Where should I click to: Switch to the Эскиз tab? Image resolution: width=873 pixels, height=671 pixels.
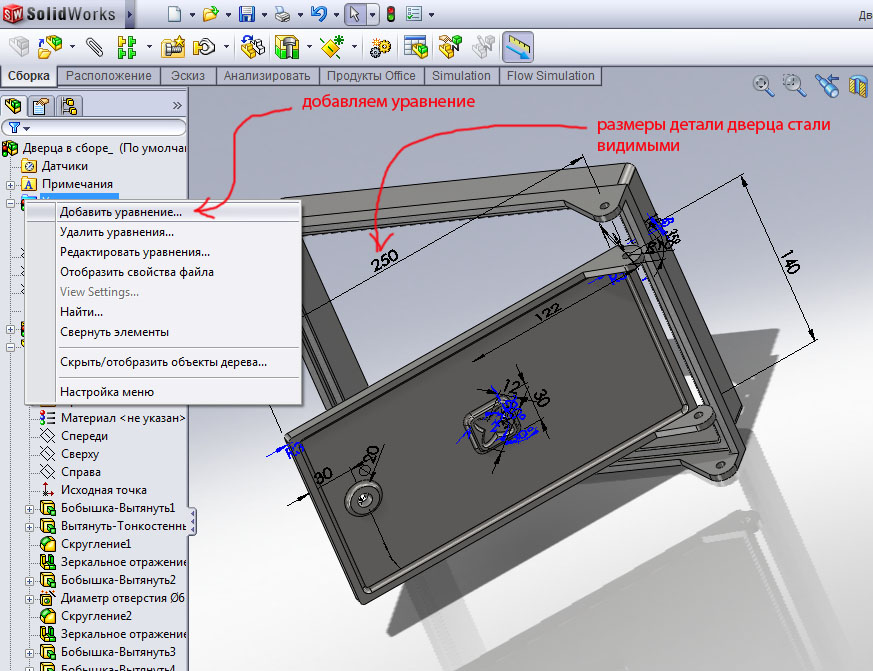click(188, 76)
